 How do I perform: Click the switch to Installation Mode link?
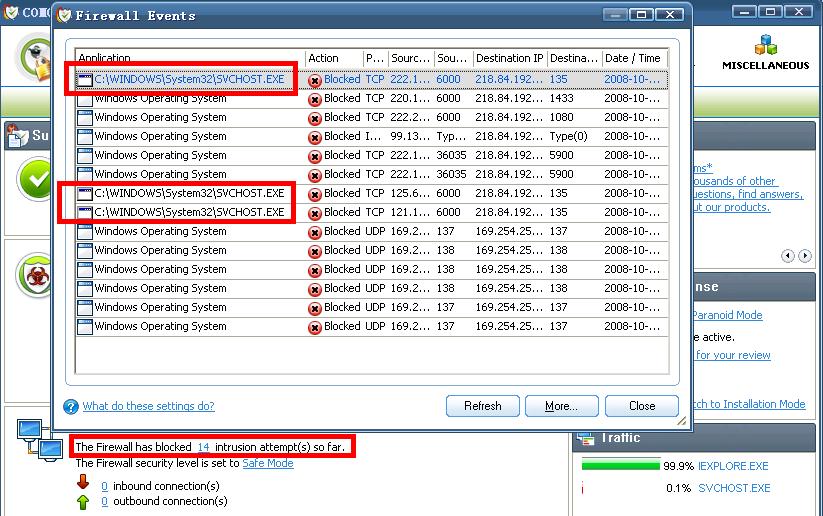point(749,404)
